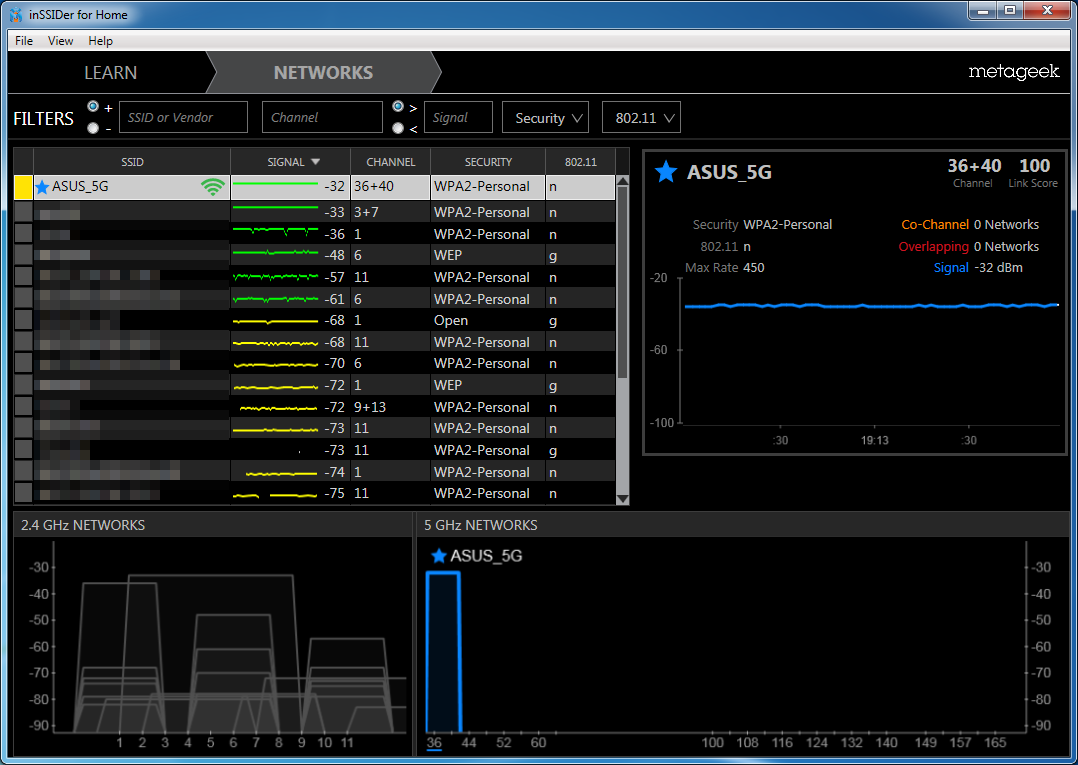Sort by the SECURITY column header
Image resolution: width=1078 pixels, height=765 pixels.
[x=488, y=162]
